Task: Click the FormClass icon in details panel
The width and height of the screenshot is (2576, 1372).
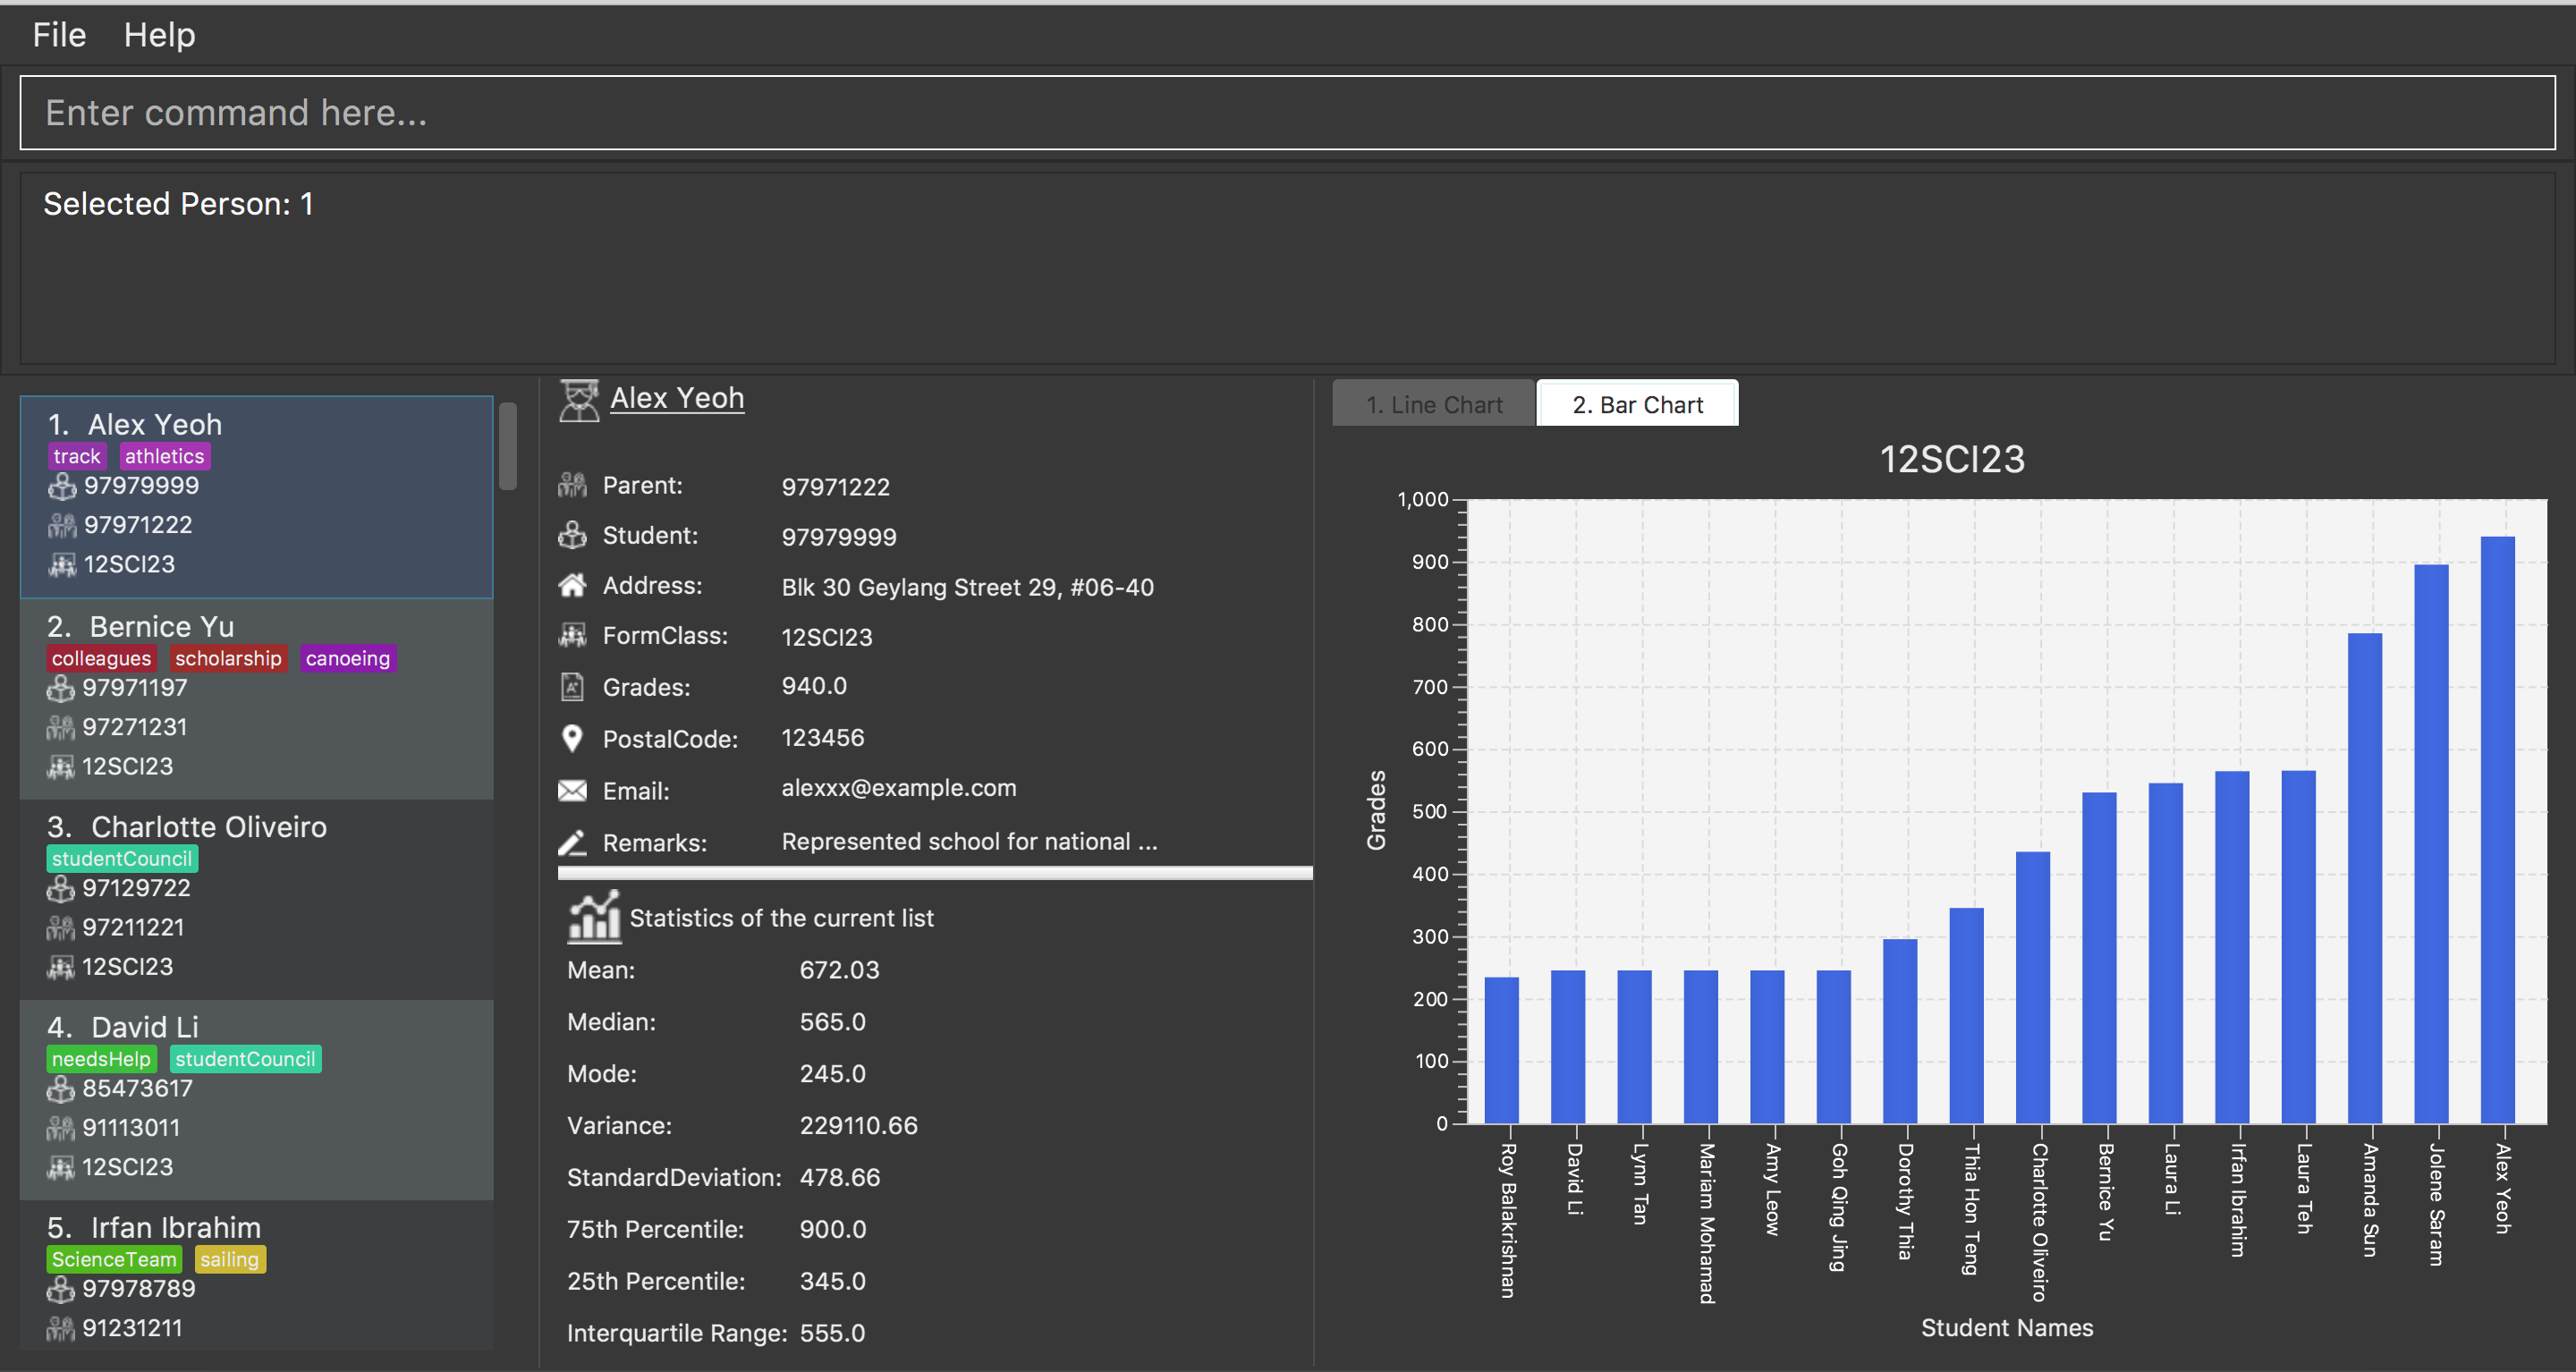Action: coord(572,635)
